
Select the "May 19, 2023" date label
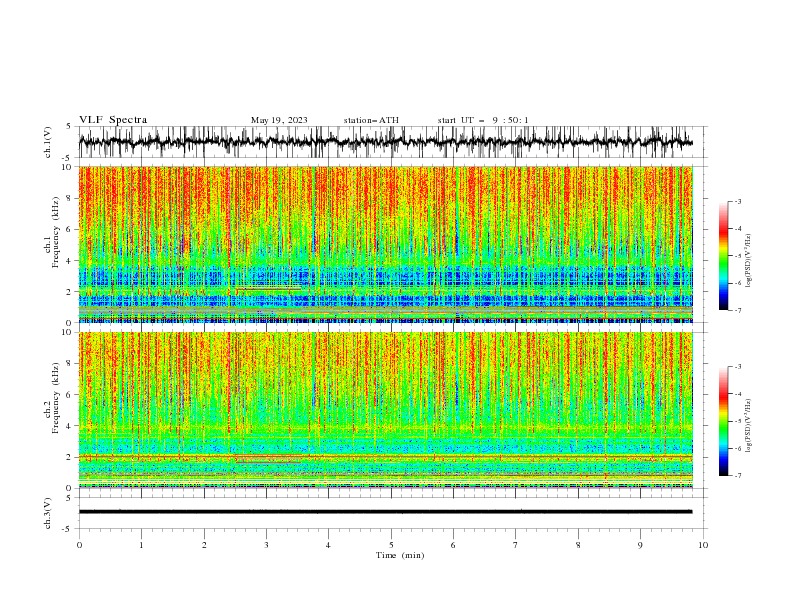point(279,120)
